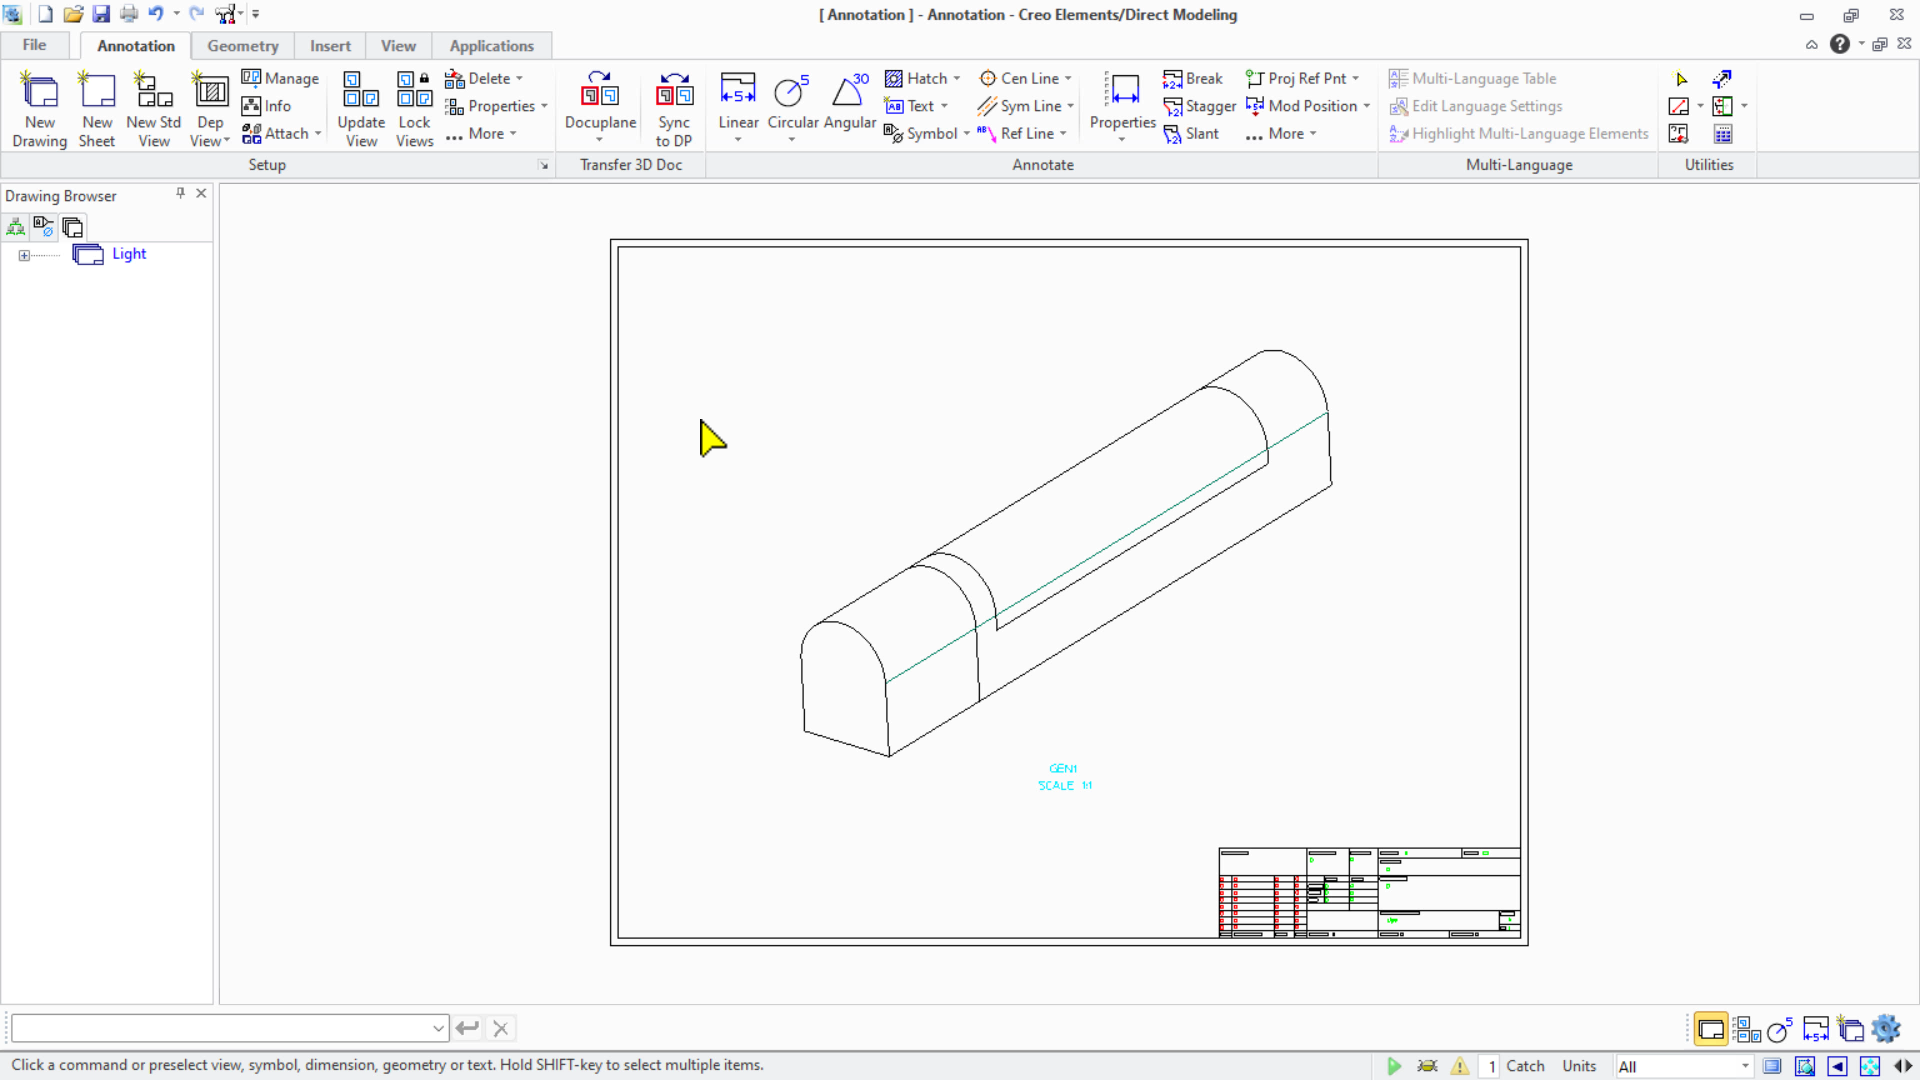Click the Stagger dimension tool
The width and height of the screenshot is (1920, 1080).
pyautogui.click(x=1200, y=106)
